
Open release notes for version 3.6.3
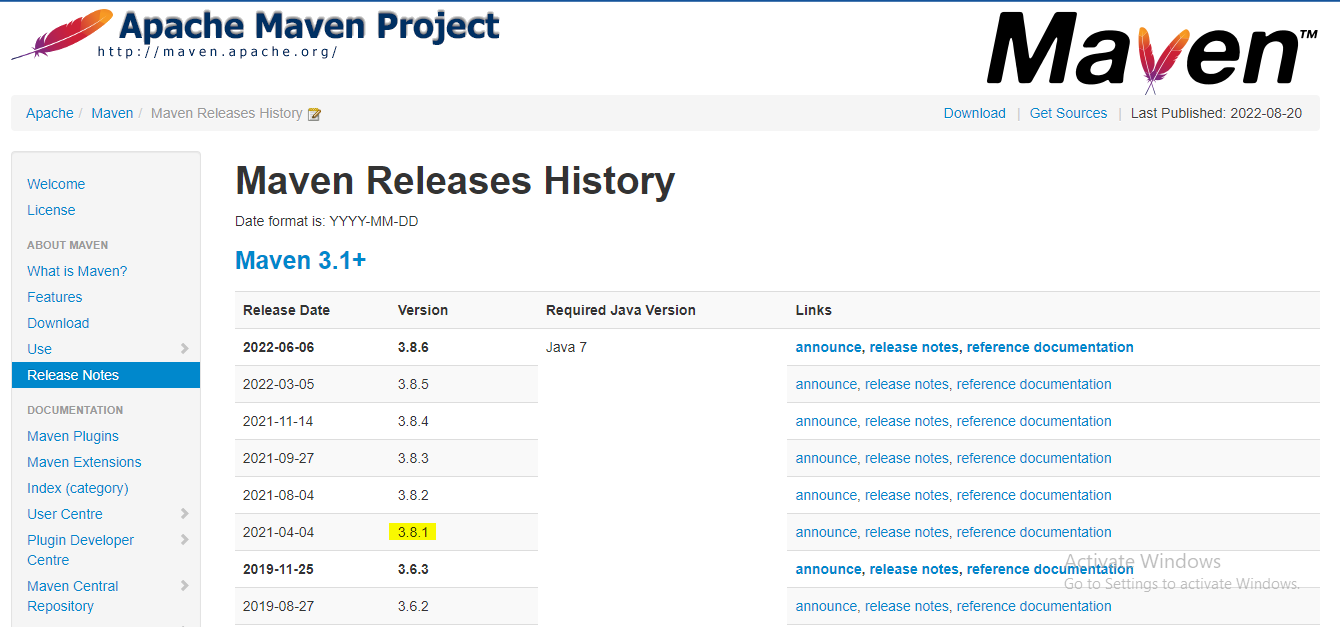click(x=914, y=569)
